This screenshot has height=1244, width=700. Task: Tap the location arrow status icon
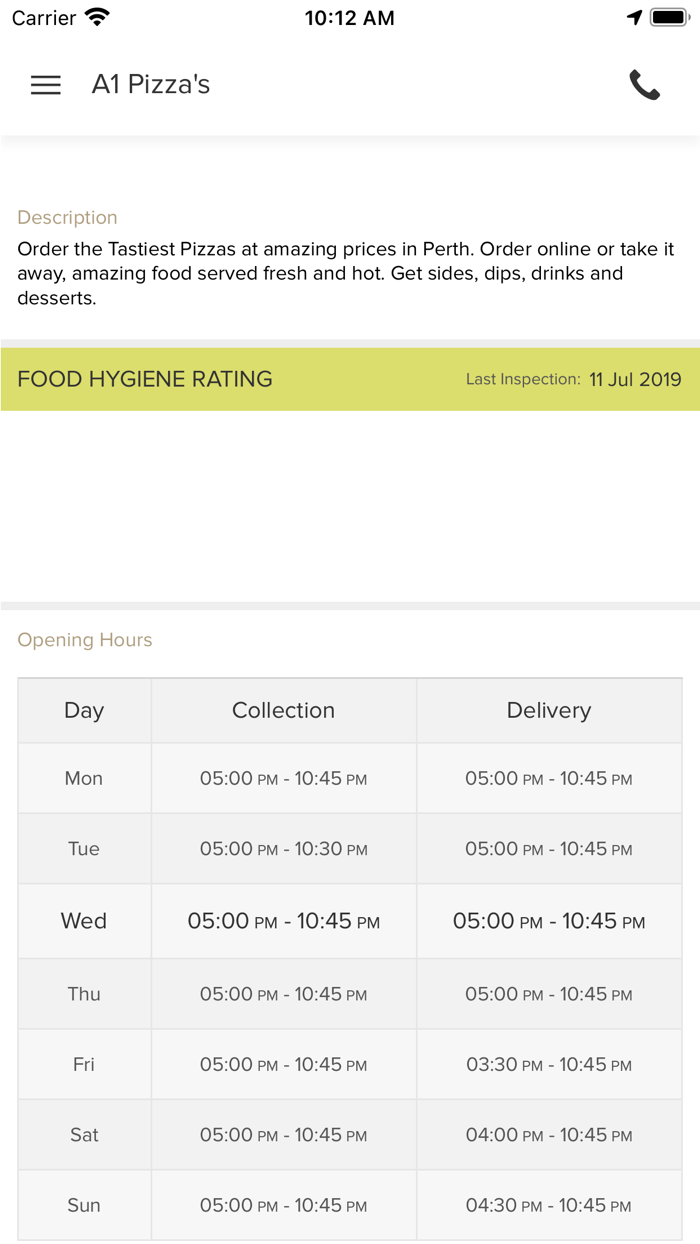[634, 18]
